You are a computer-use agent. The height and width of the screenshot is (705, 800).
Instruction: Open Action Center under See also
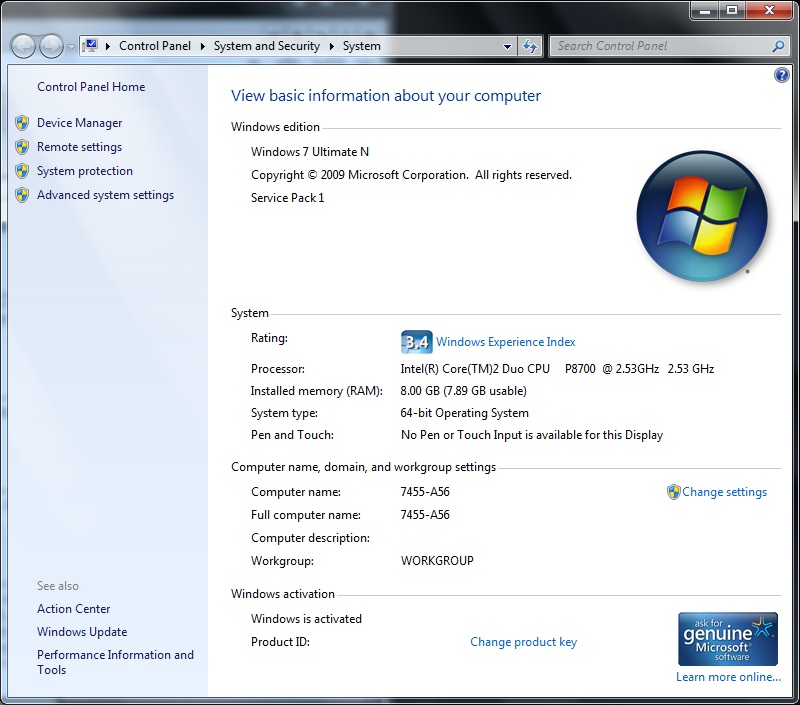73,609
